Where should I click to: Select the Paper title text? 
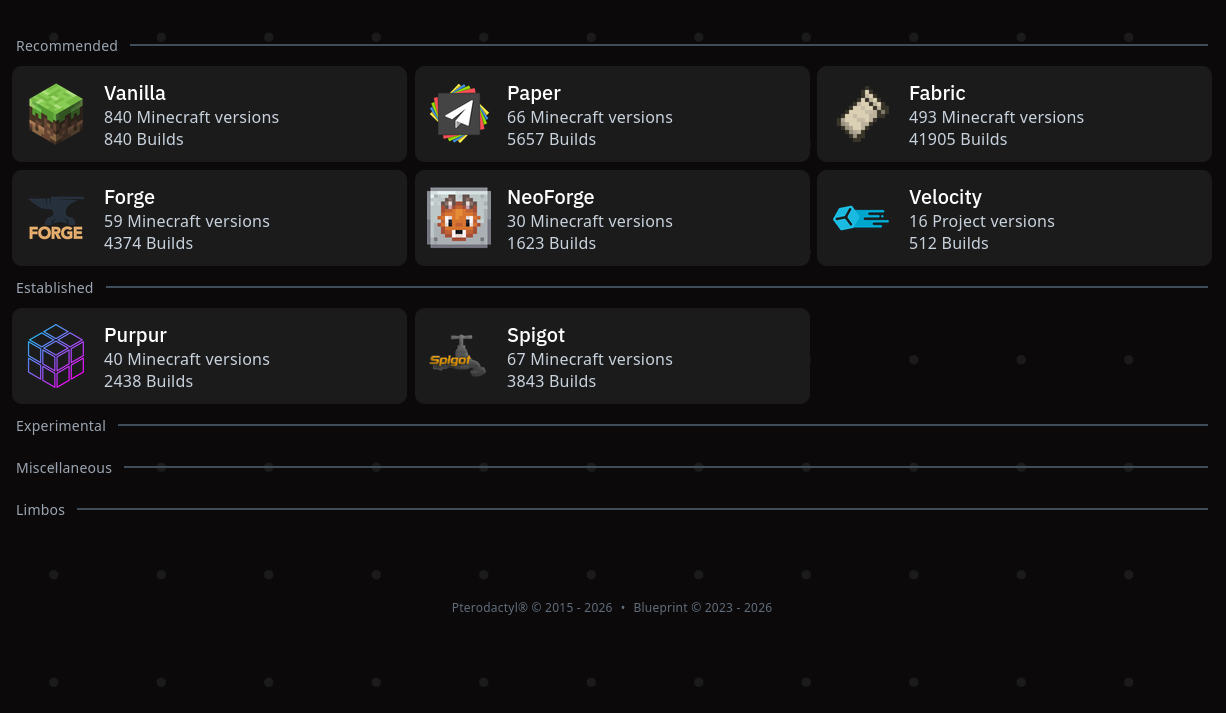[534, 93]
